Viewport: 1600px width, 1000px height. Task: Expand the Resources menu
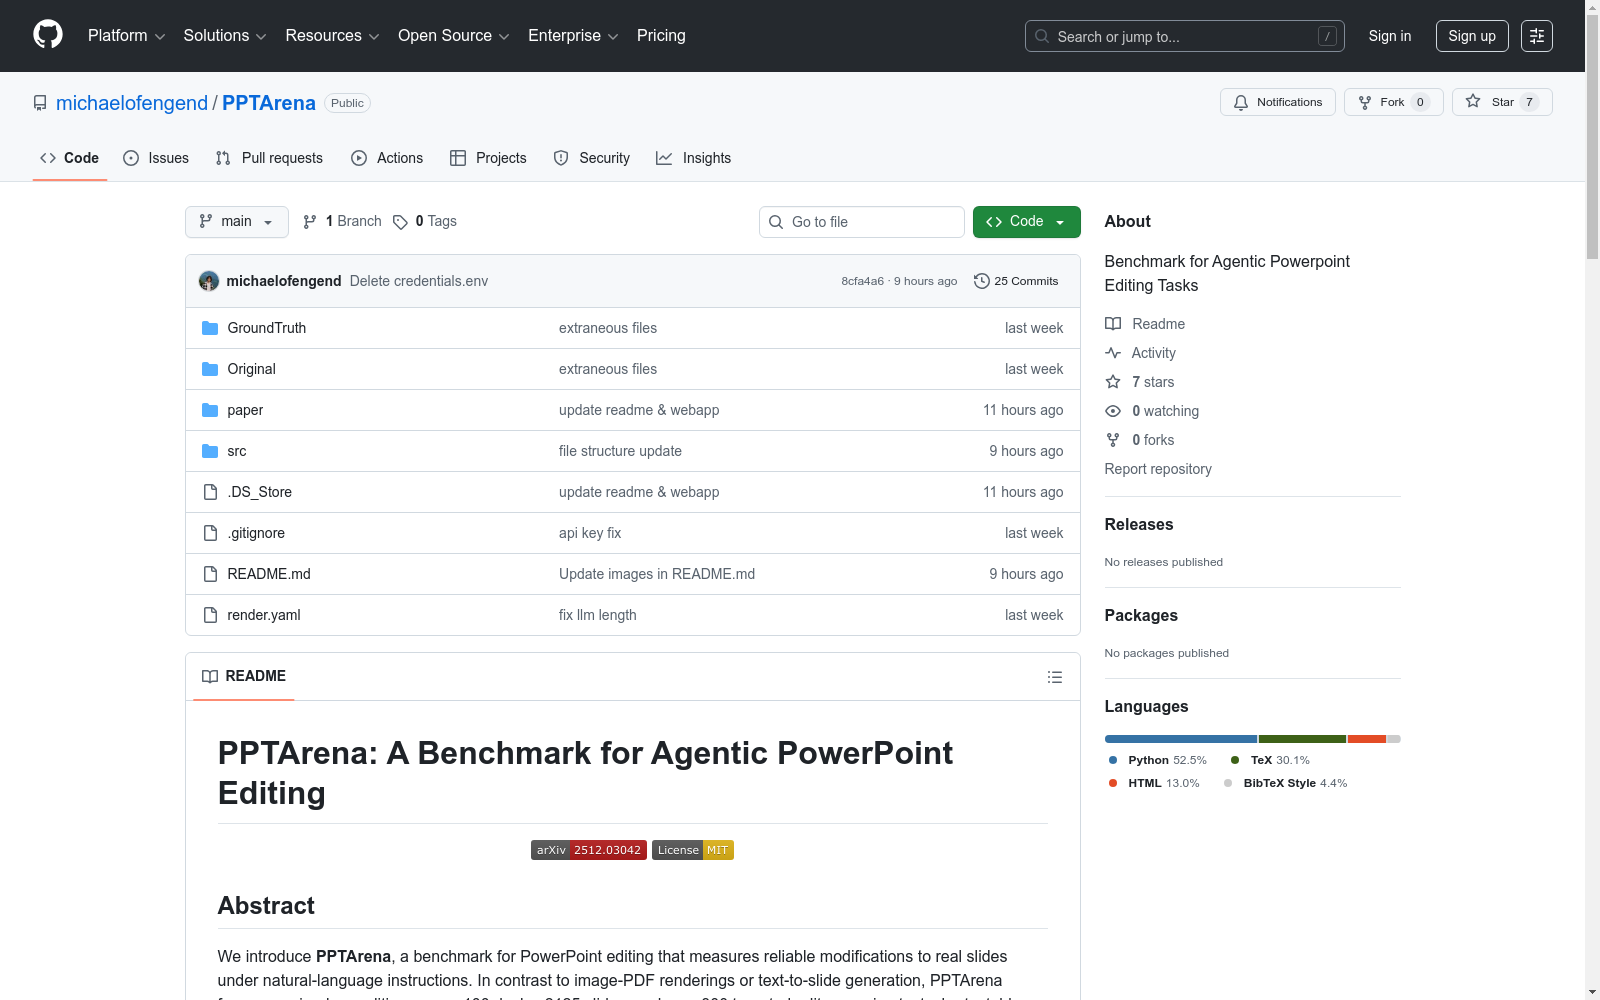(333, 36)
